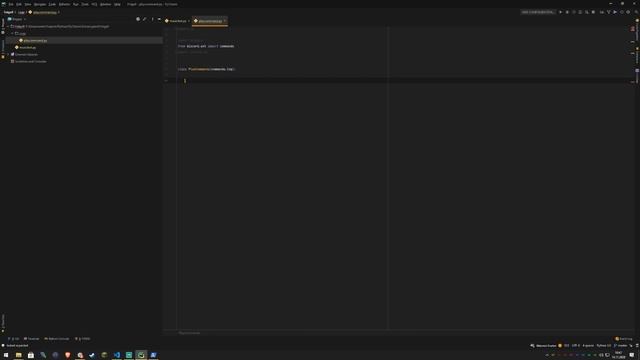Click the tool windows quick-access corner icon
This screenshot has width=640, height=360.
pyautogui.click(x=3, y=346)
